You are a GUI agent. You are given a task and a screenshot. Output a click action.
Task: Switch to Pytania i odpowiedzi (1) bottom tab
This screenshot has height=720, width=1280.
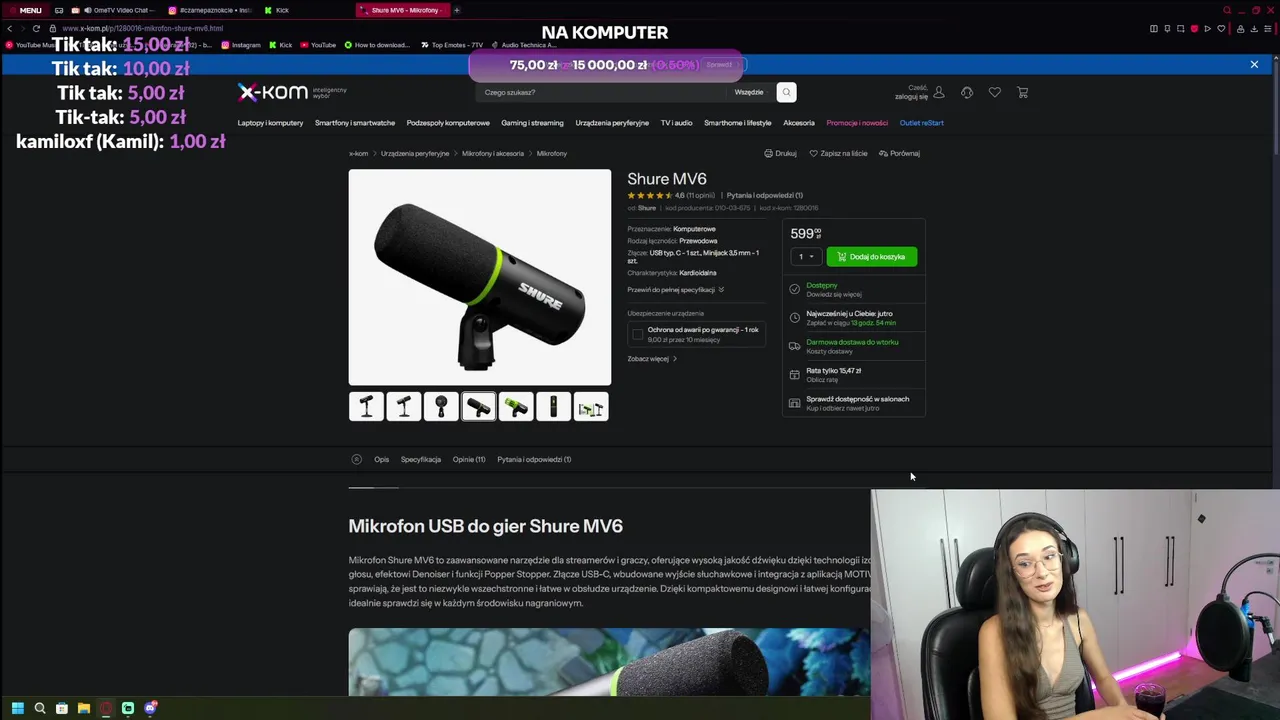[x=534, y=459]
